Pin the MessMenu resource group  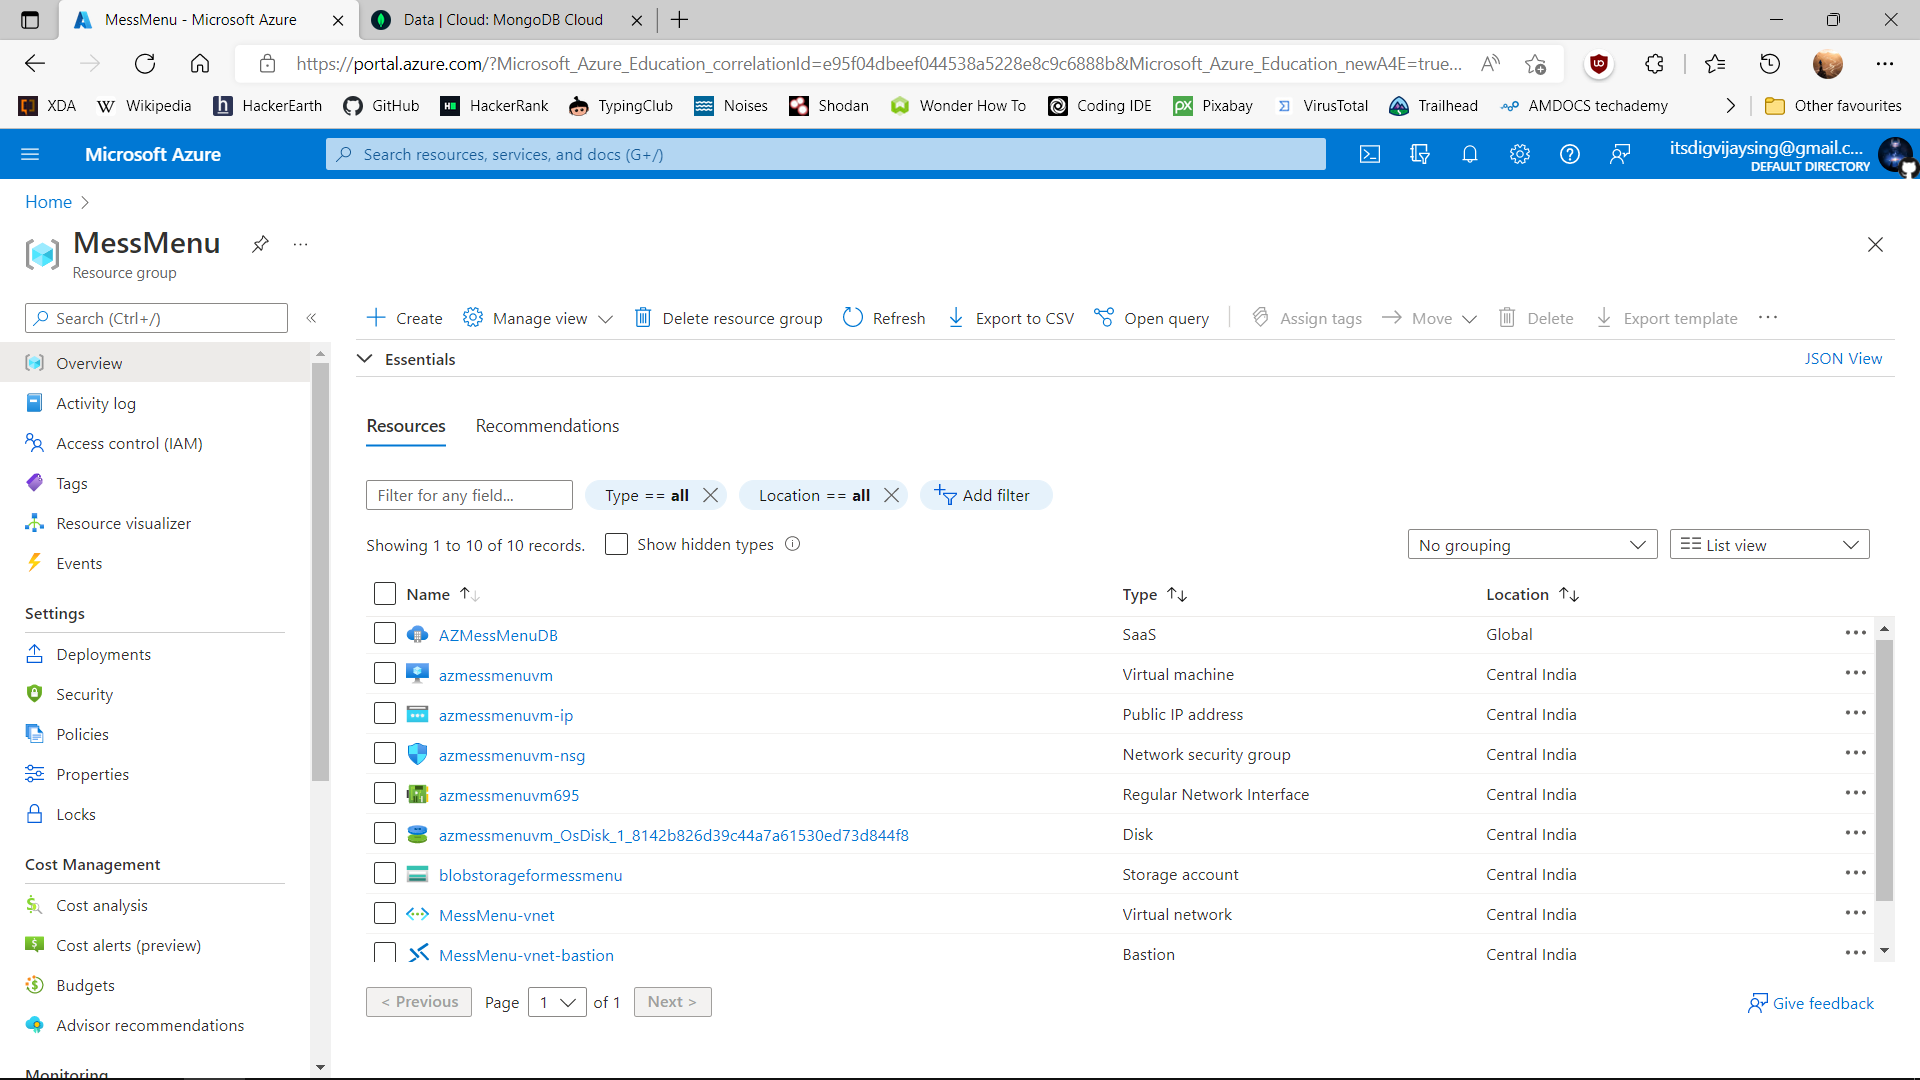260,243
